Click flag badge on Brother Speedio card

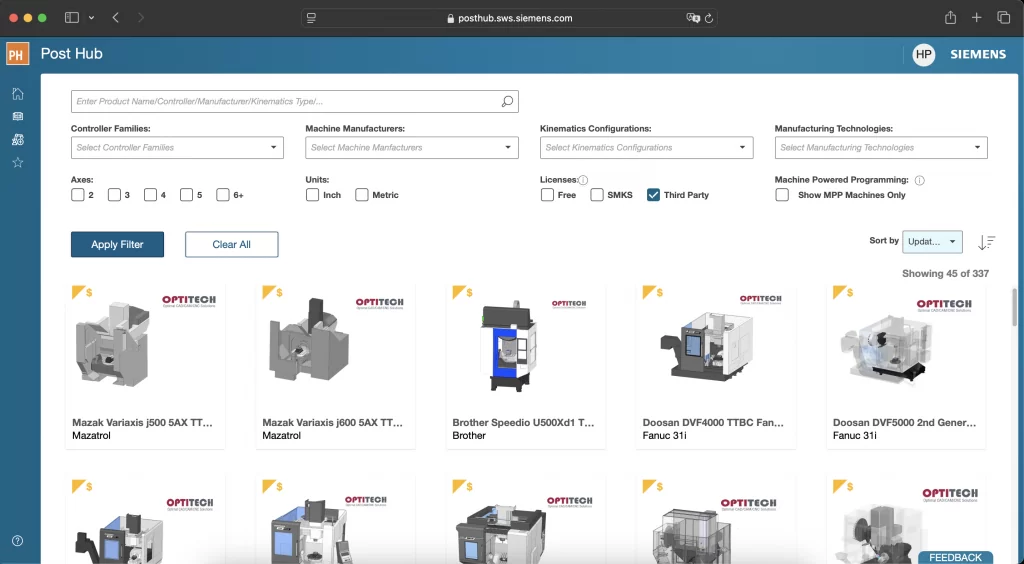[x=458, y=292]
